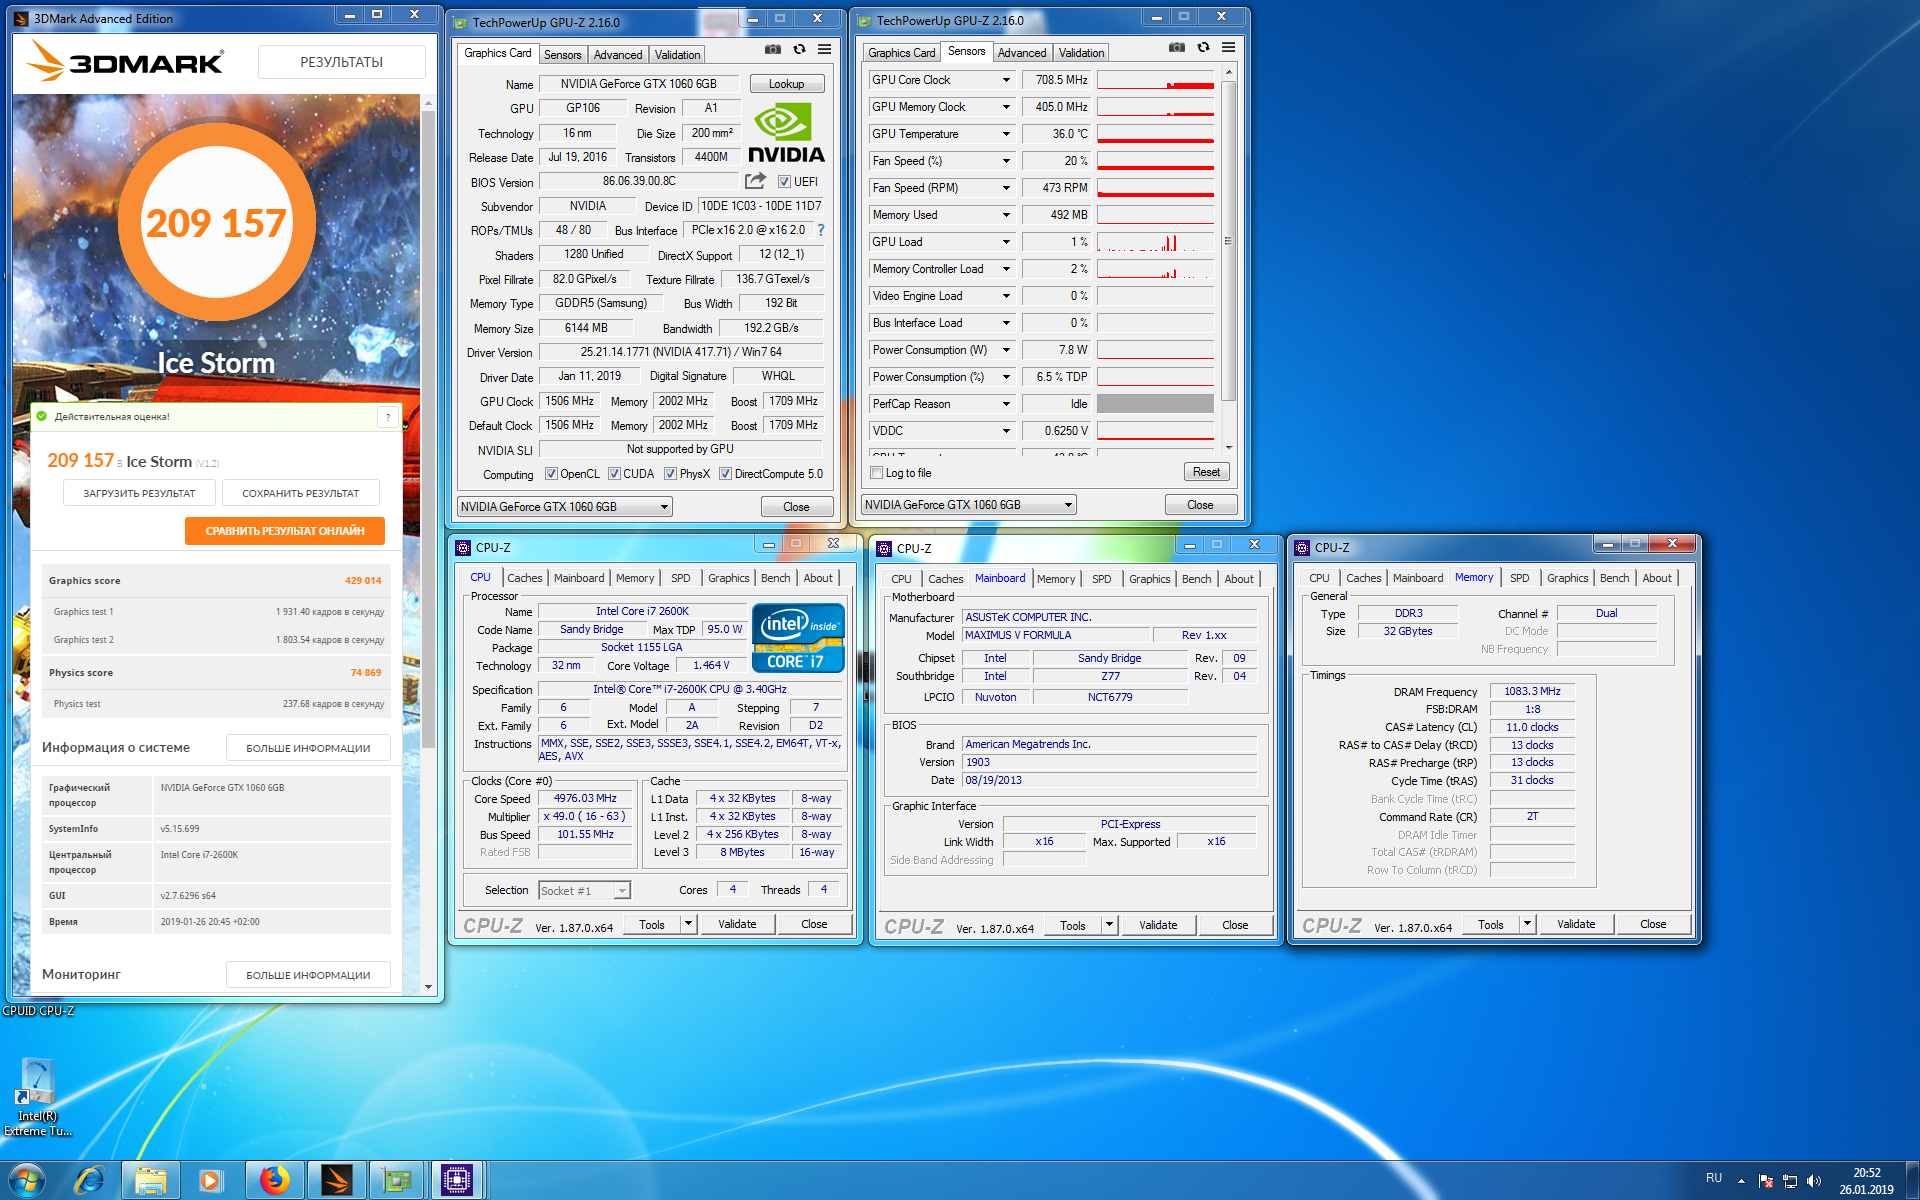Viewport: 1920px width, 1200px height.
Task: Switch to Advanced tab in left GPU-Z
Action: tap(618, 55)
